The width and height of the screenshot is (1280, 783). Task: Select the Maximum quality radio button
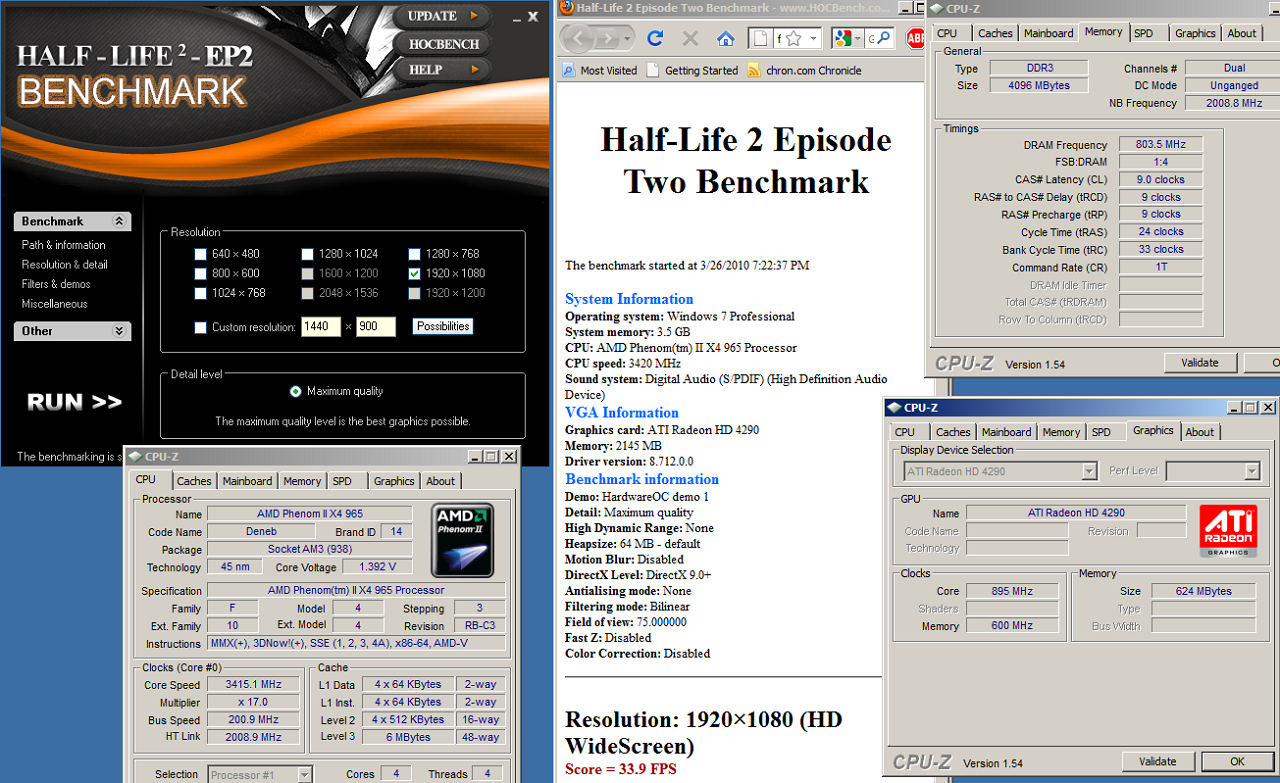(295, 391)
